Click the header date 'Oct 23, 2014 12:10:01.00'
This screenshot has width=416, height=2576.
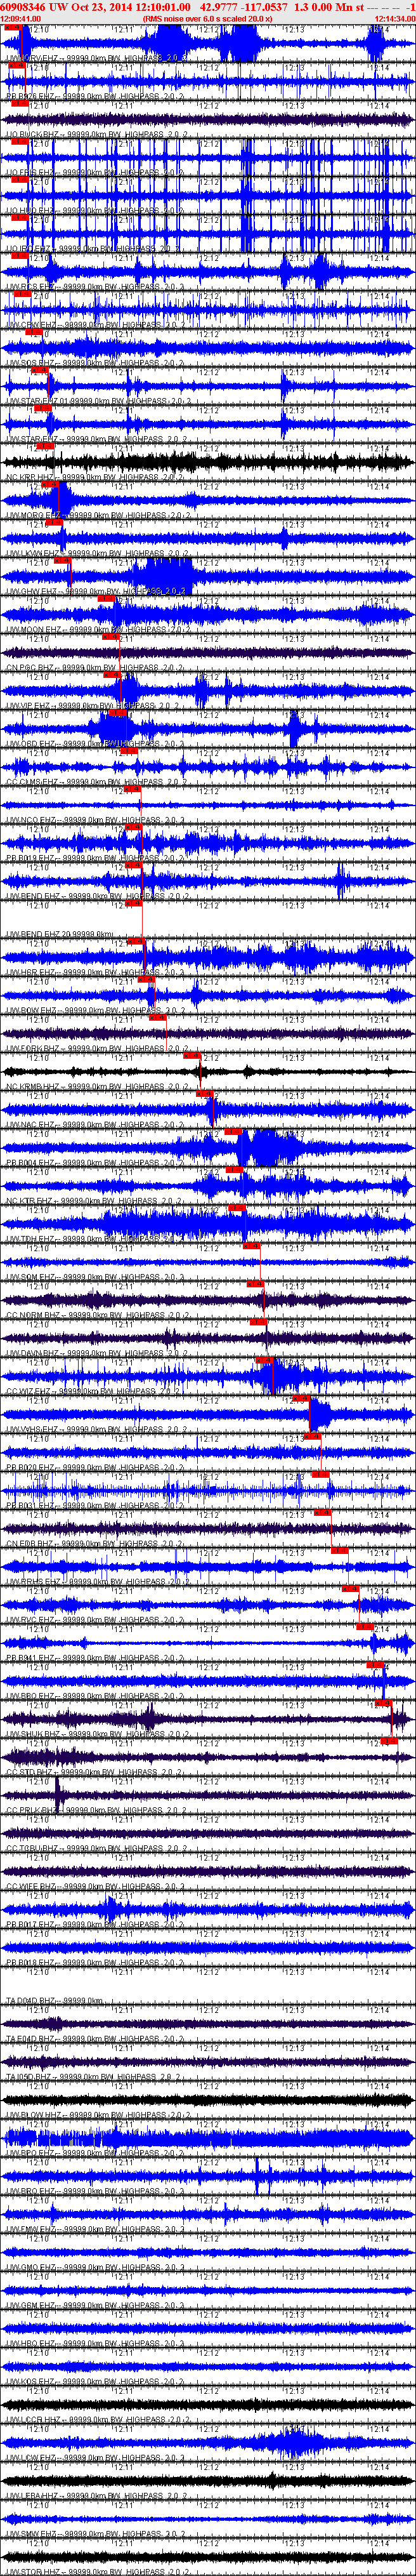click(130, 7)
